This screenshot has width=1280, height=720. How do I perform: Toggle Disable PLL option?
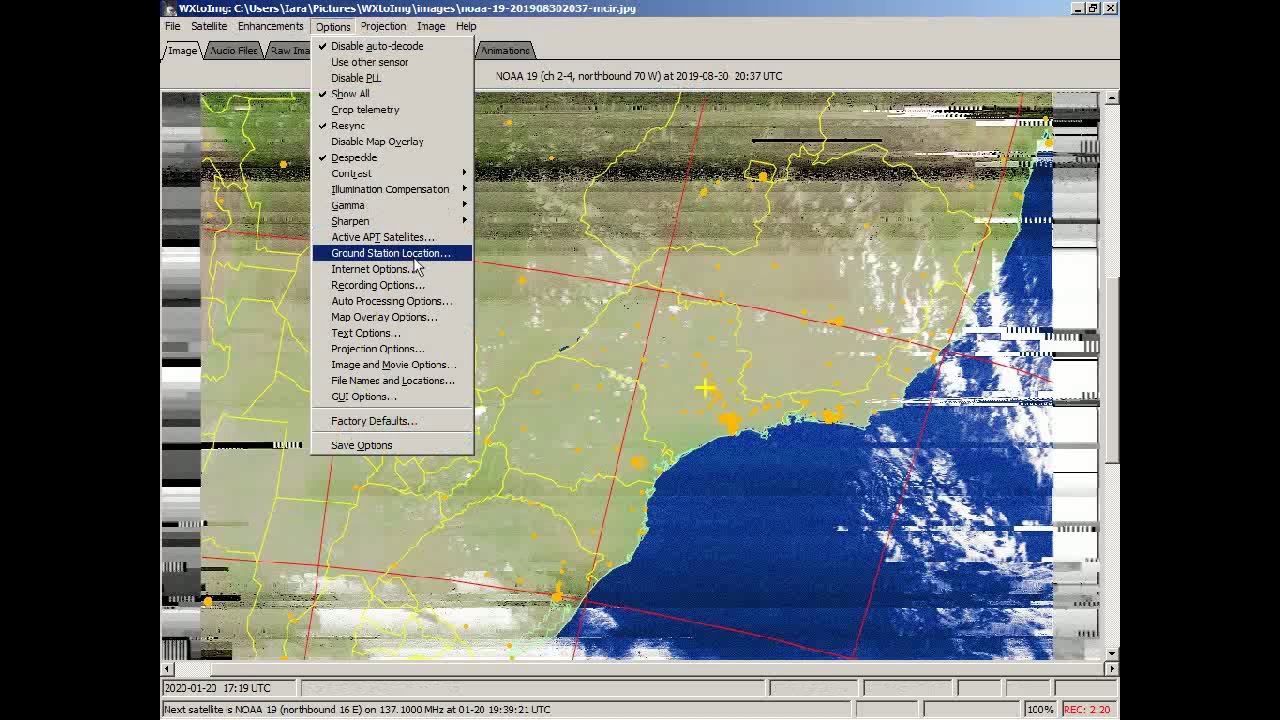click(392, 78)
